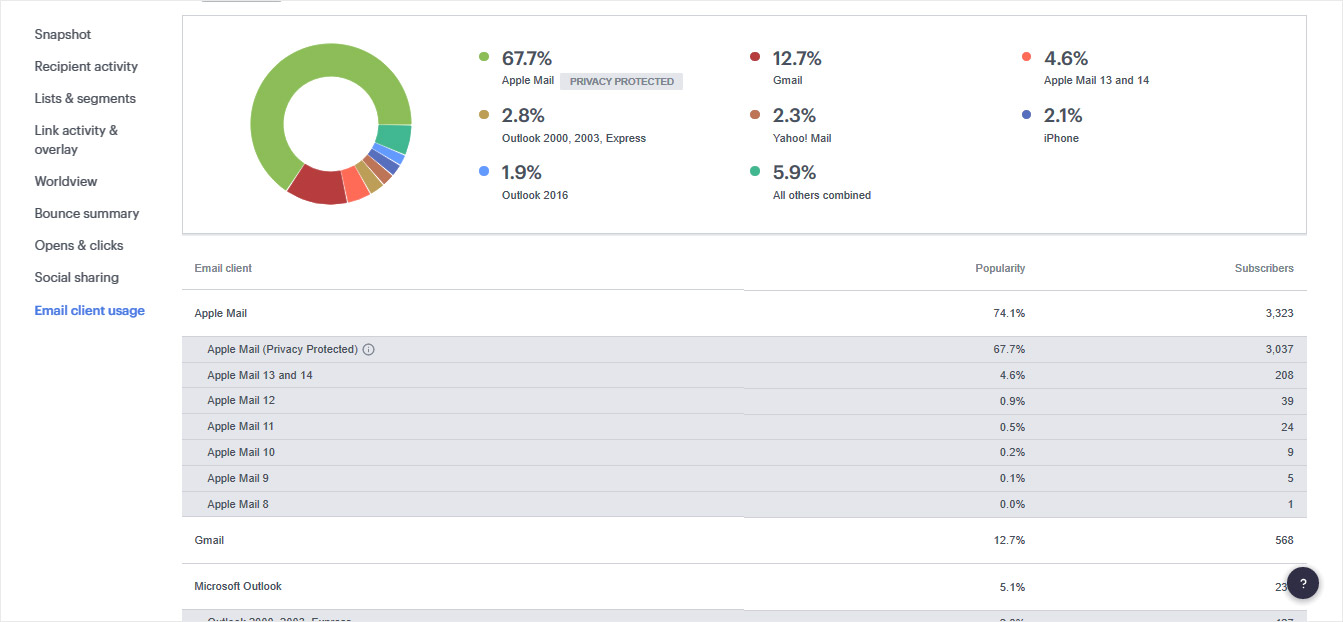The image size is (1343, 622).
Task: Click the Outlook 2000, 2003, Express legend label
Action: coord(574,138)
